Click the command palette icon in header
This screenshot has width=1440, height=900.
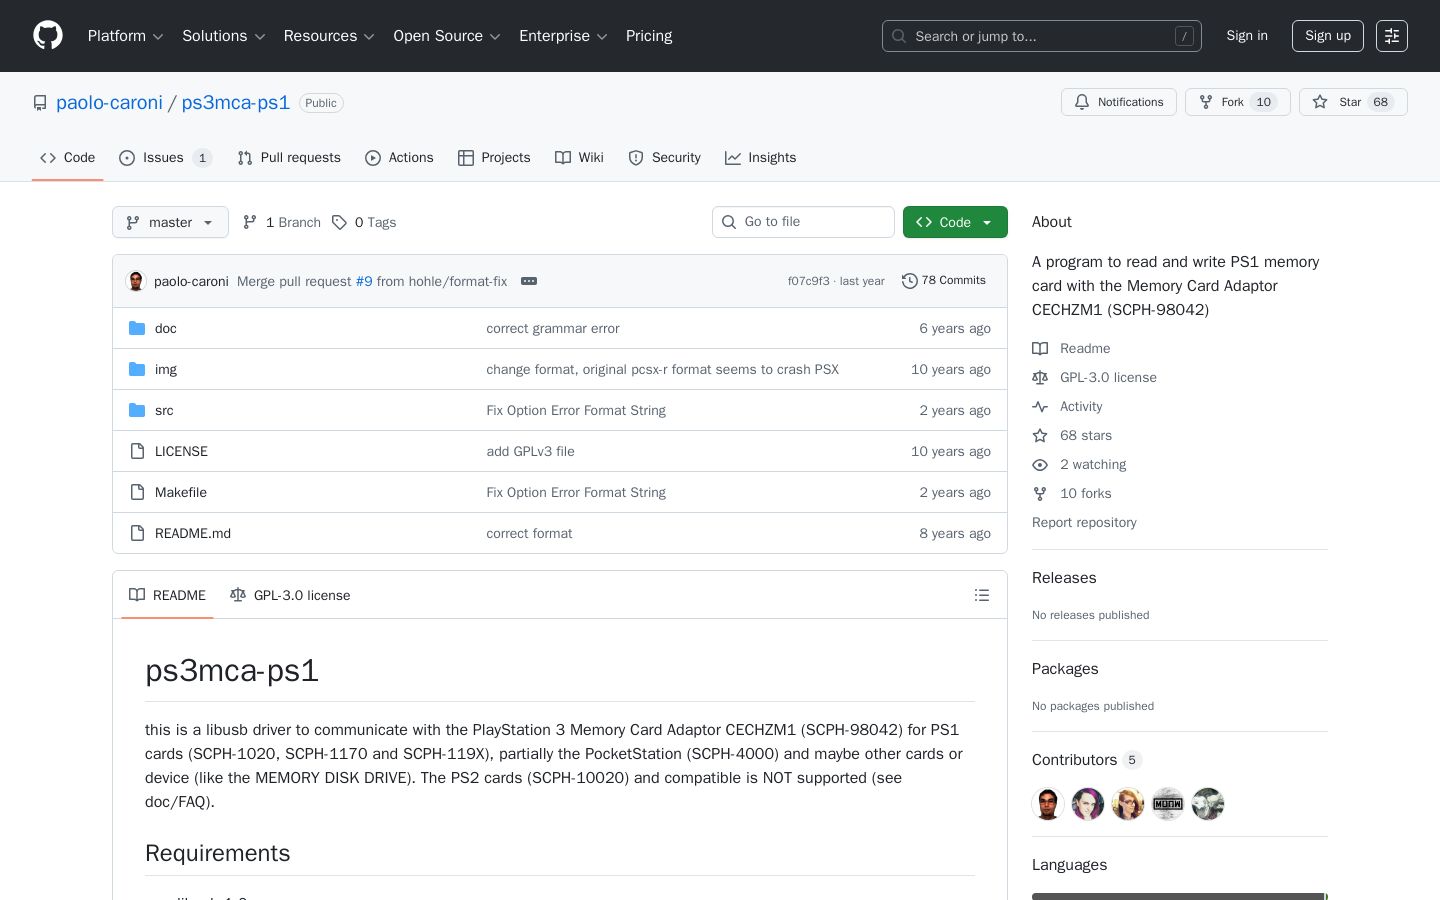tap(1392, 36)
